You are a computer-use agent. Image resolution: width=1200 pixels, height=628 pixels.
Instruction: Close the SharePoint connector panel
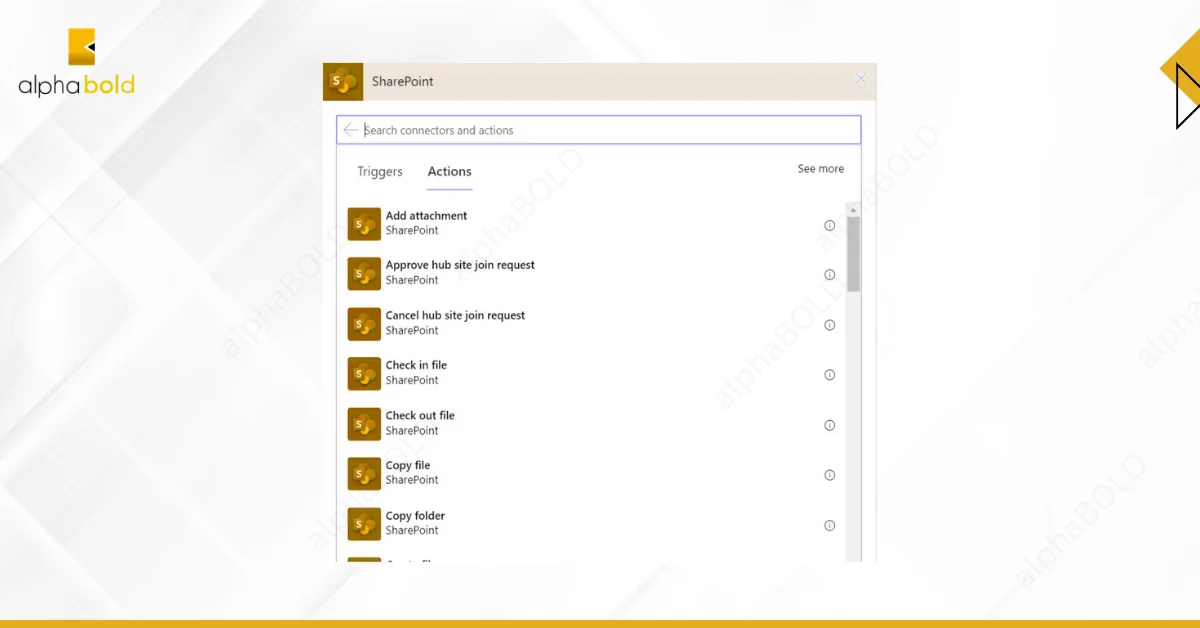(860, 79)
